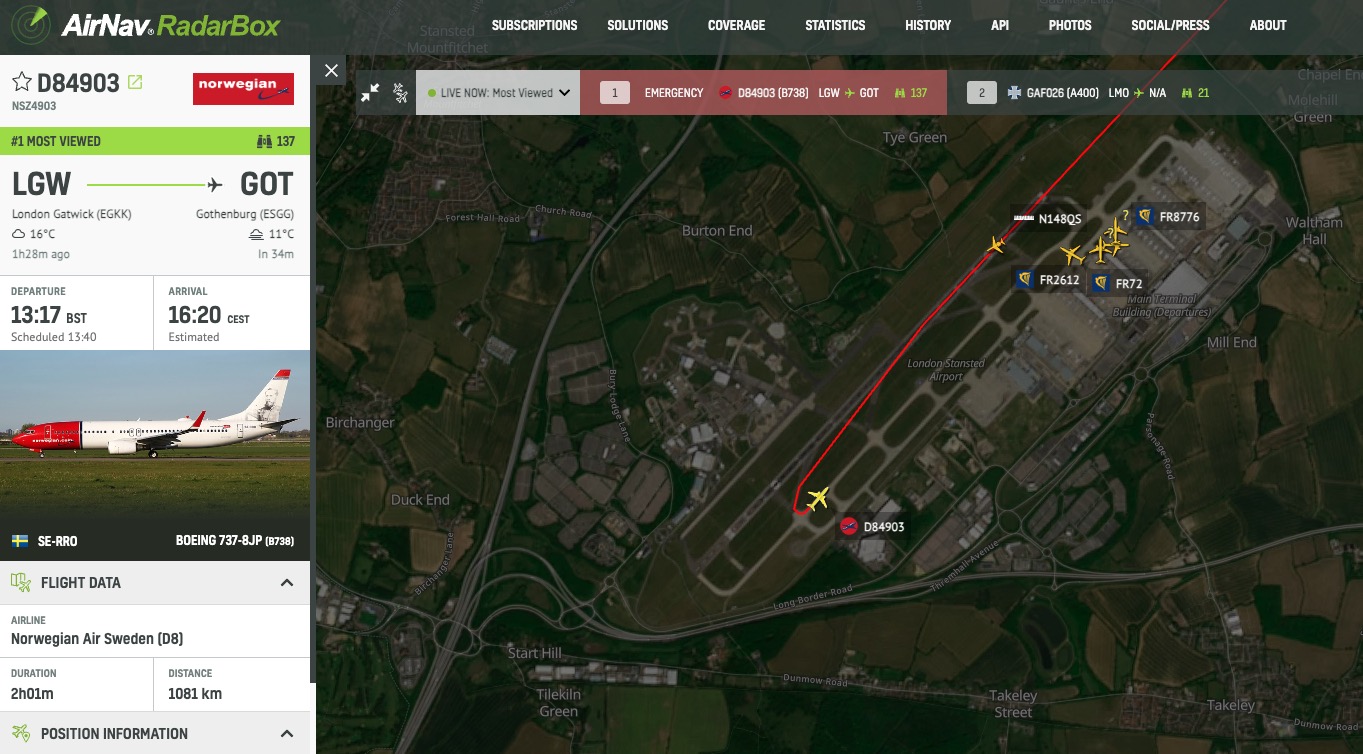
Task: Open the COVERAGE menu
Action: tap(736, 25)
